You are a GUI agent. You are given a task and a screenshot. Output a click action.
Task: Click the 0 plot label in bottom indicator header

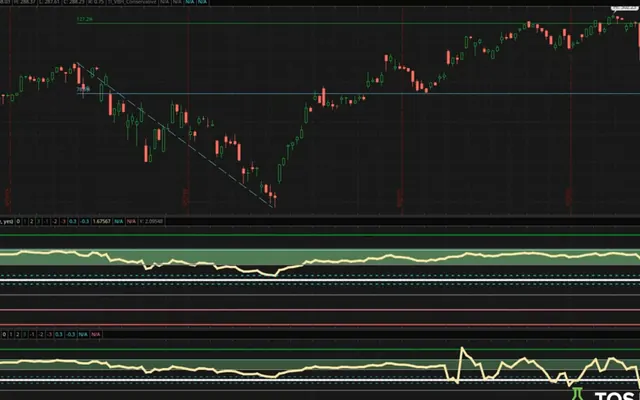pos(4,334)
